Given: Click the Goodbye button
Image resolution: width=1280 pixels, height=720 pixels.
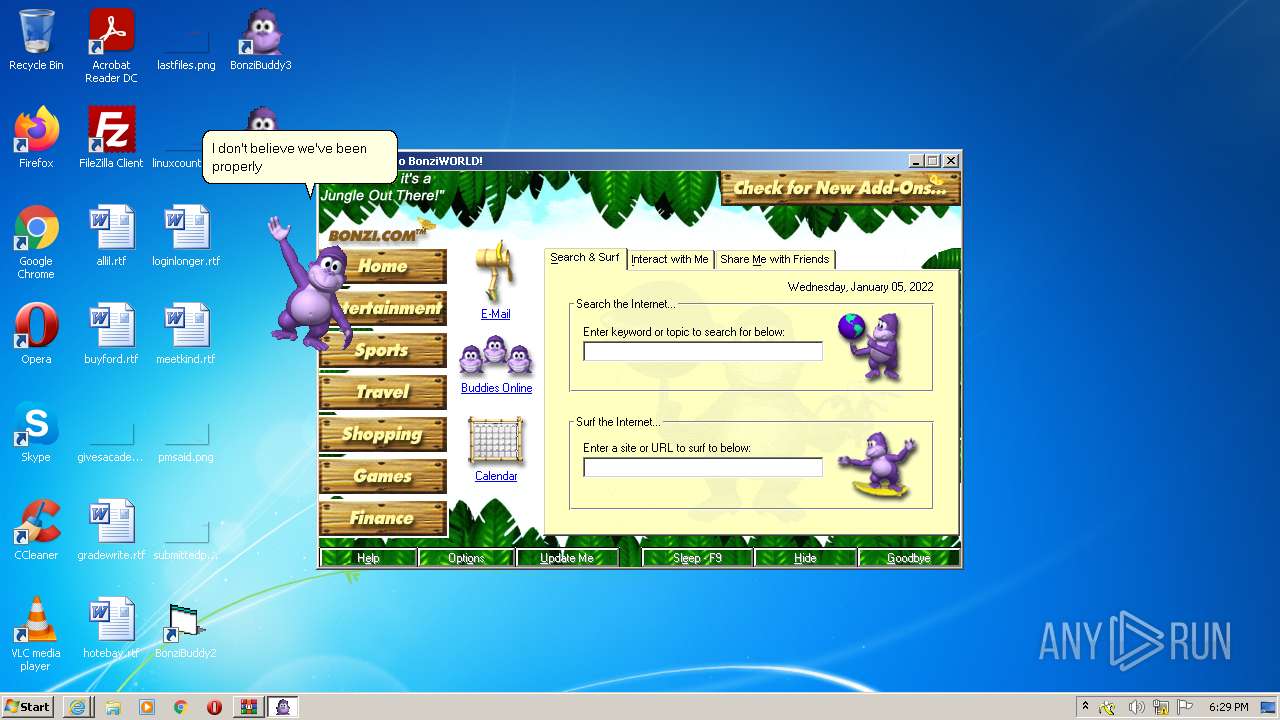Looking at the screenshot, I should click(x=908, y=558).
